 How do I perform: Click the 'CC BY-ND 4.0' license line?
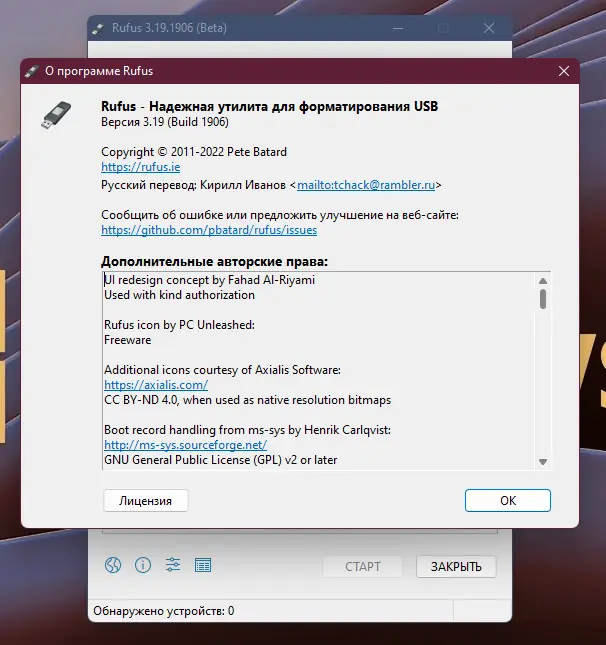(x=247, y=400)
